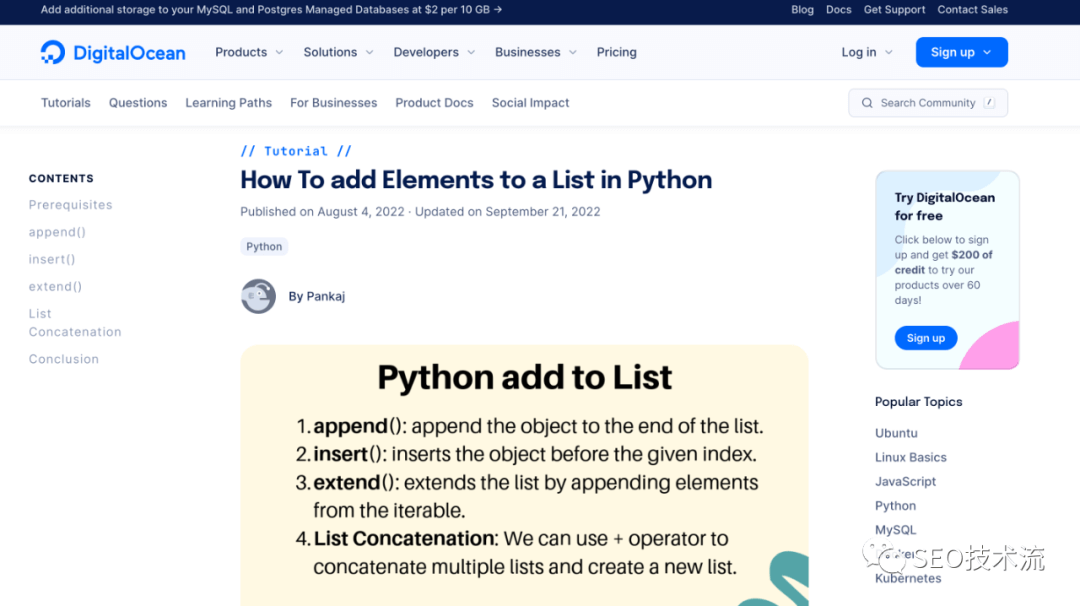
Task: Focus the Search Community field
Action: tap(927, 103)
